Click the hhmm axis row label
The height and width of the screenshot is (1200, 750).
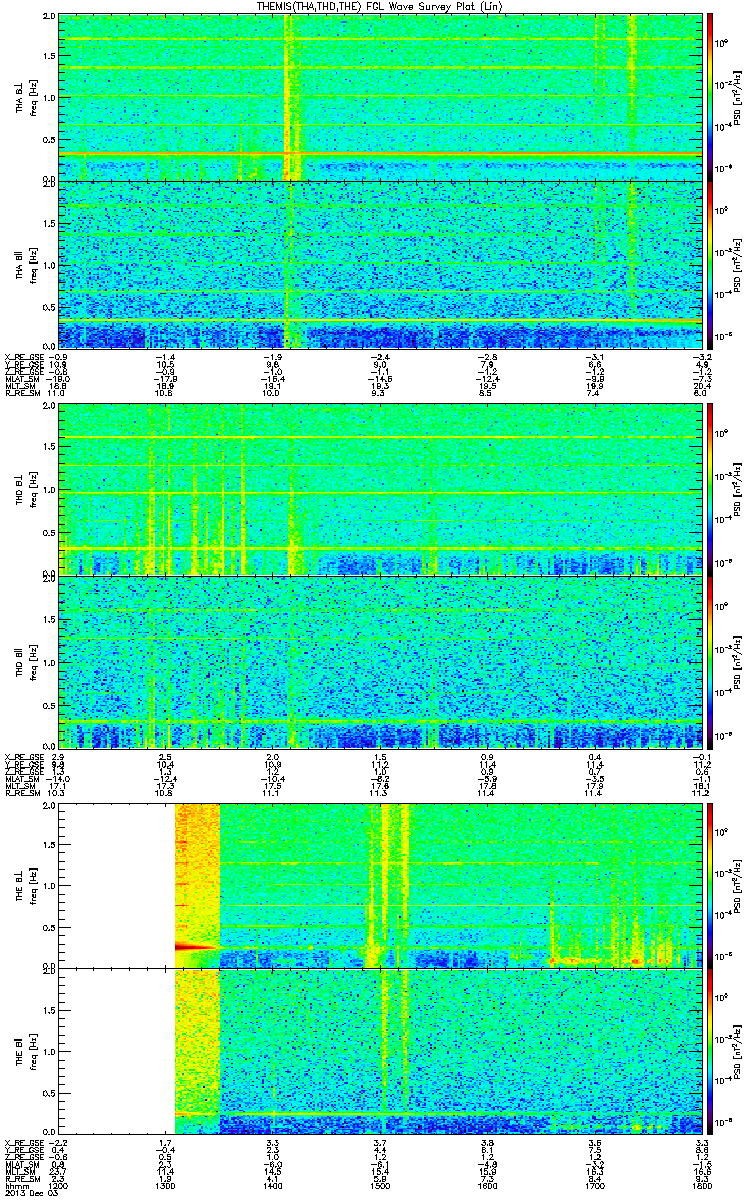(15, 1185)
